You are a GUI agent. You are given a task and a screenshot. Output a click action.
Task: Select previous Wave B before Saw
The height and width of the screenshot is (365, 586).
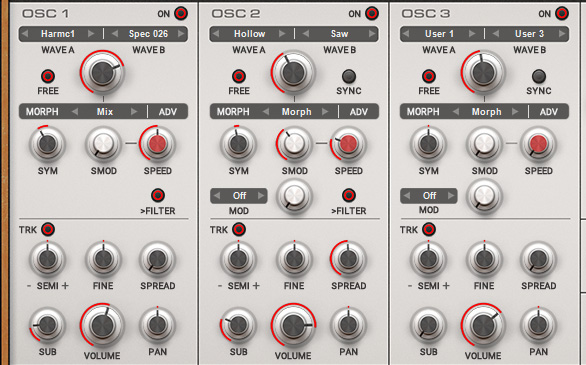point(305,34)
